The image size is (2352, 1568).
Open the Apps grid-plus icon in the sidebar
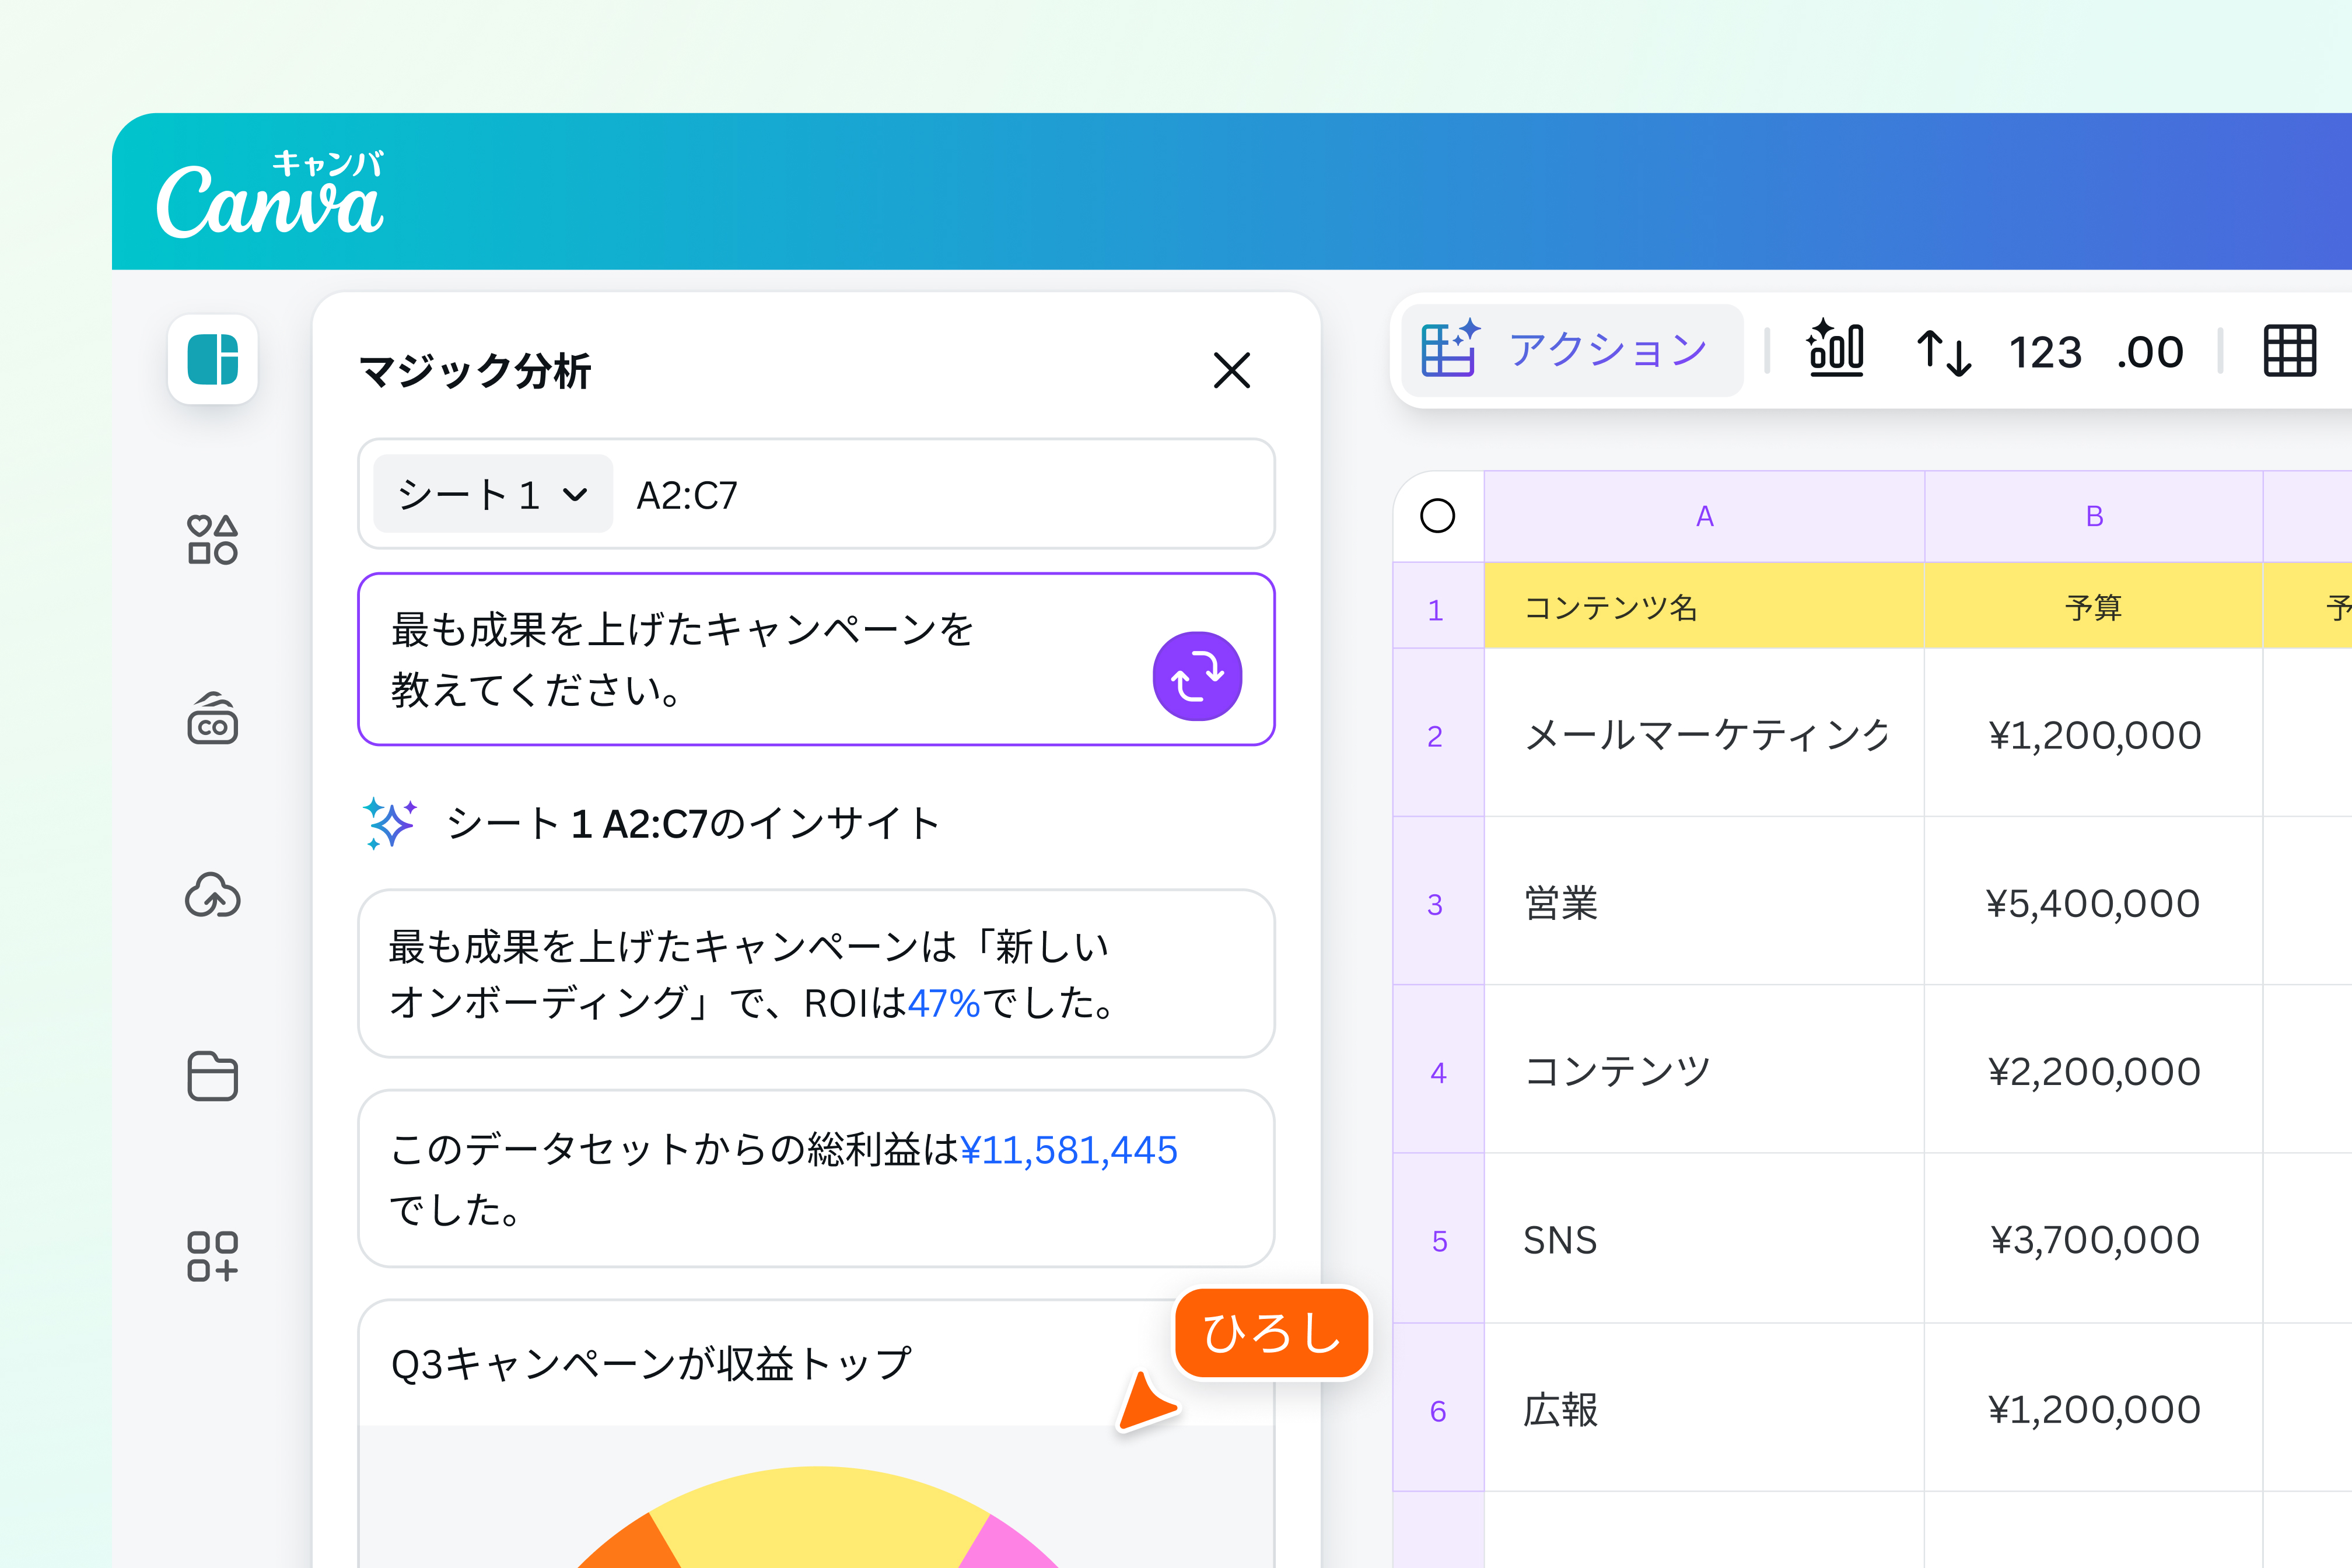point(213,1256)
